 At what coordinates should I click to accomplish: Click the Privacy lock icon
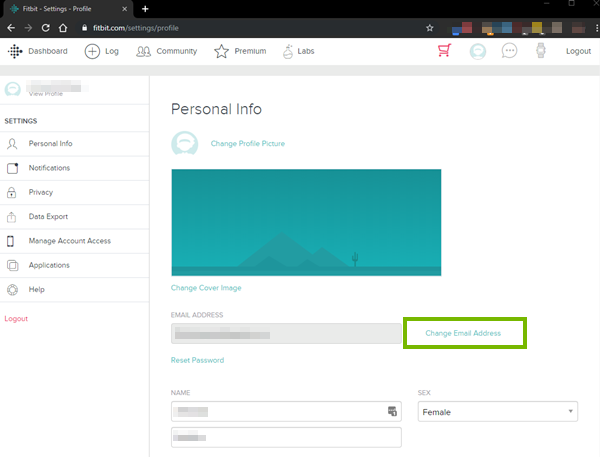11,192
